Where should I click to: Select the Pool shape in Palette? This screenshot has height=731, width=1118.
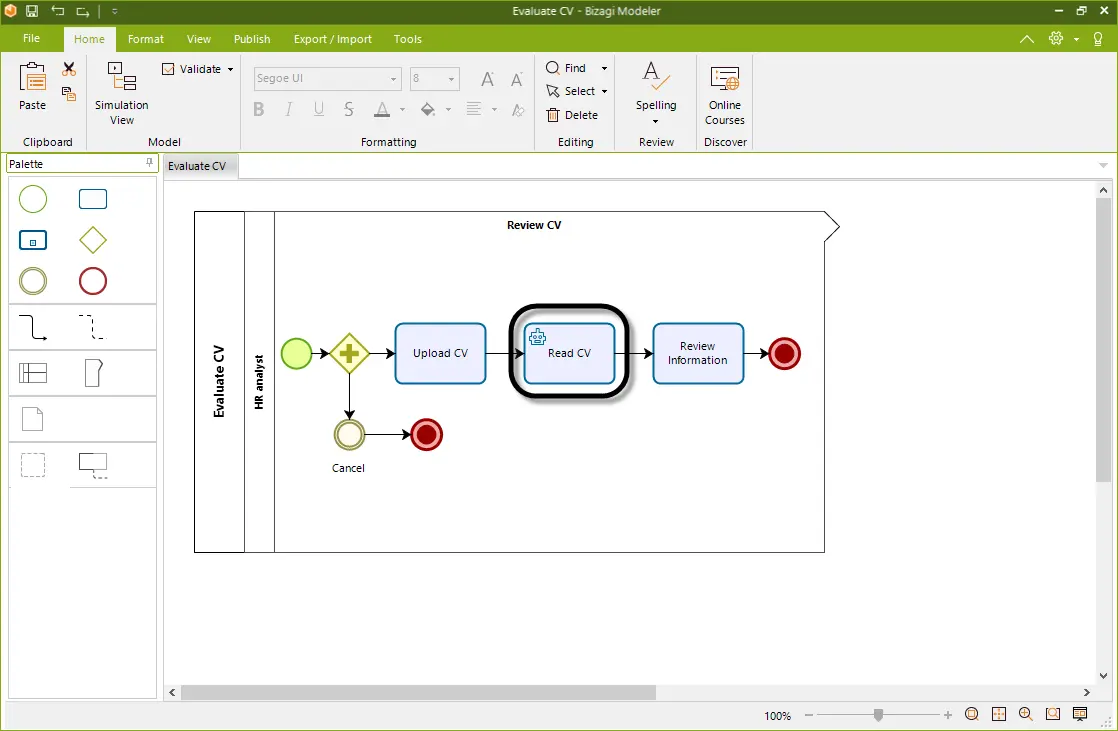click(x=33, y=373)
